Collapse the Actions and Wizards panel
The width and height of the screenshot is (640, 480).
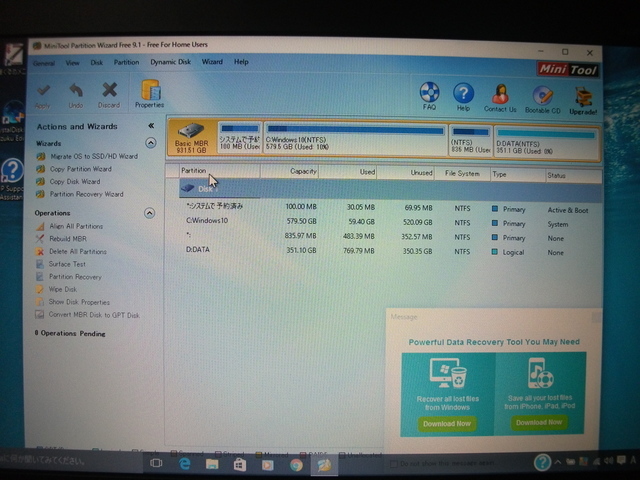tap(151, 126)
